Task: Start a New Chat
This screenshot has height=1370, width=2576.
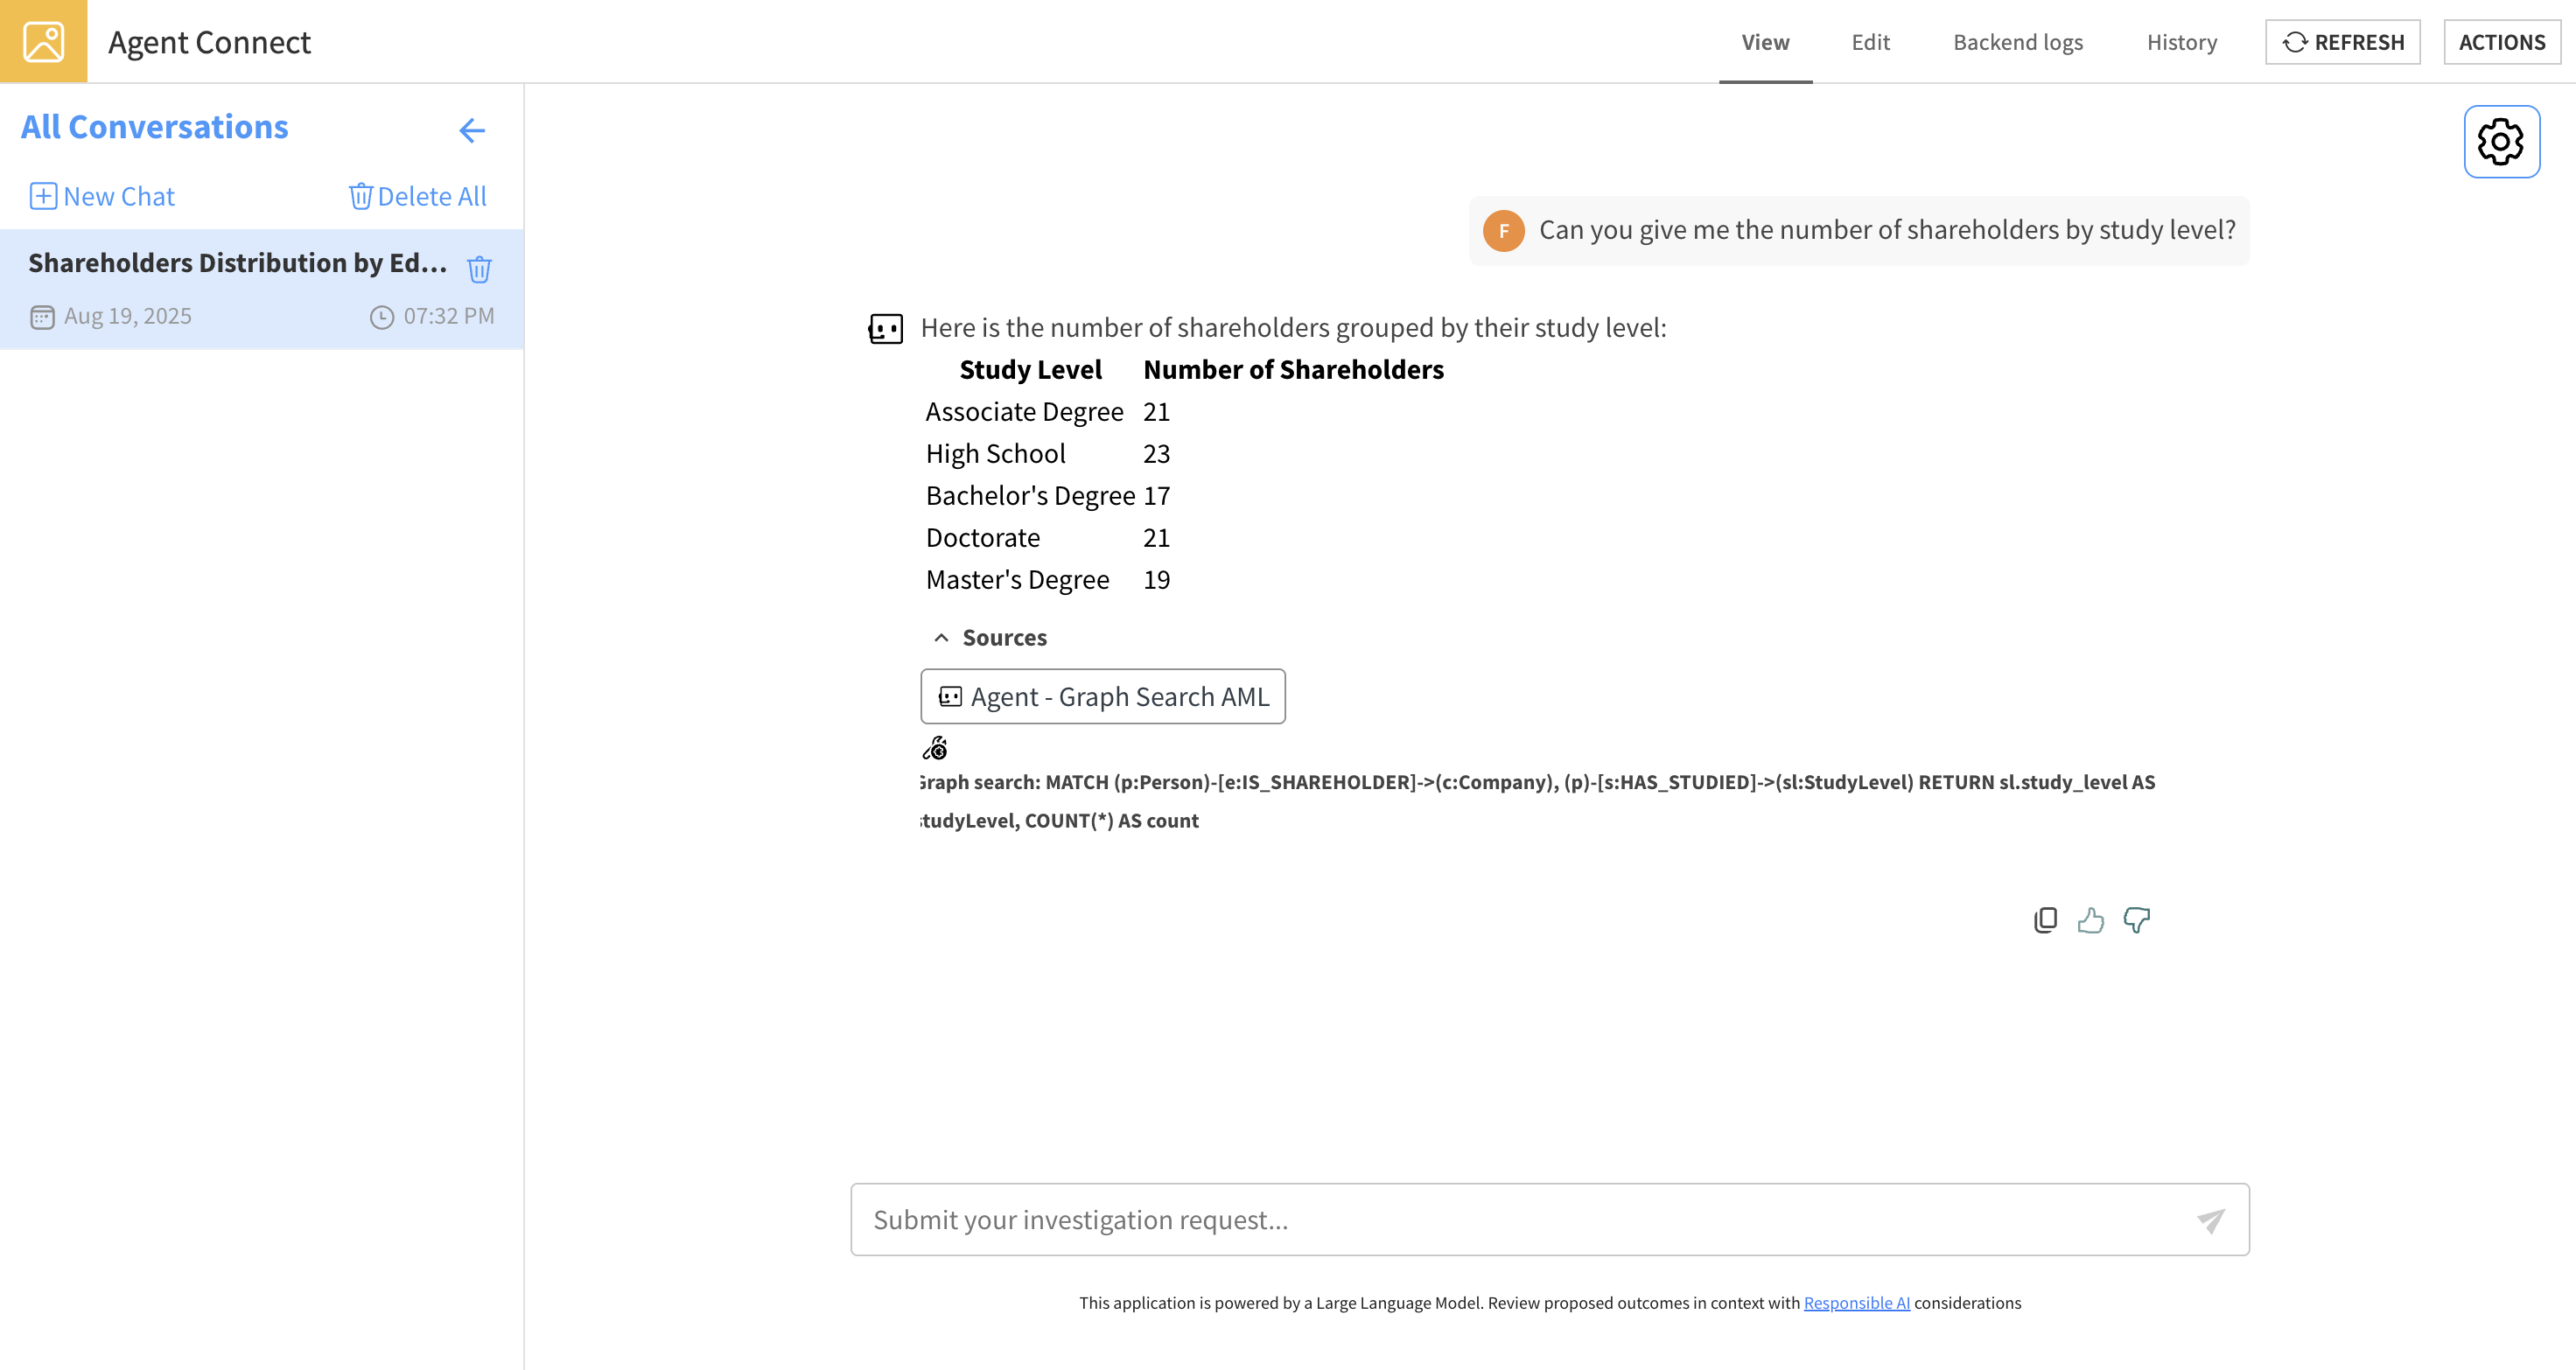Action: 101,196
